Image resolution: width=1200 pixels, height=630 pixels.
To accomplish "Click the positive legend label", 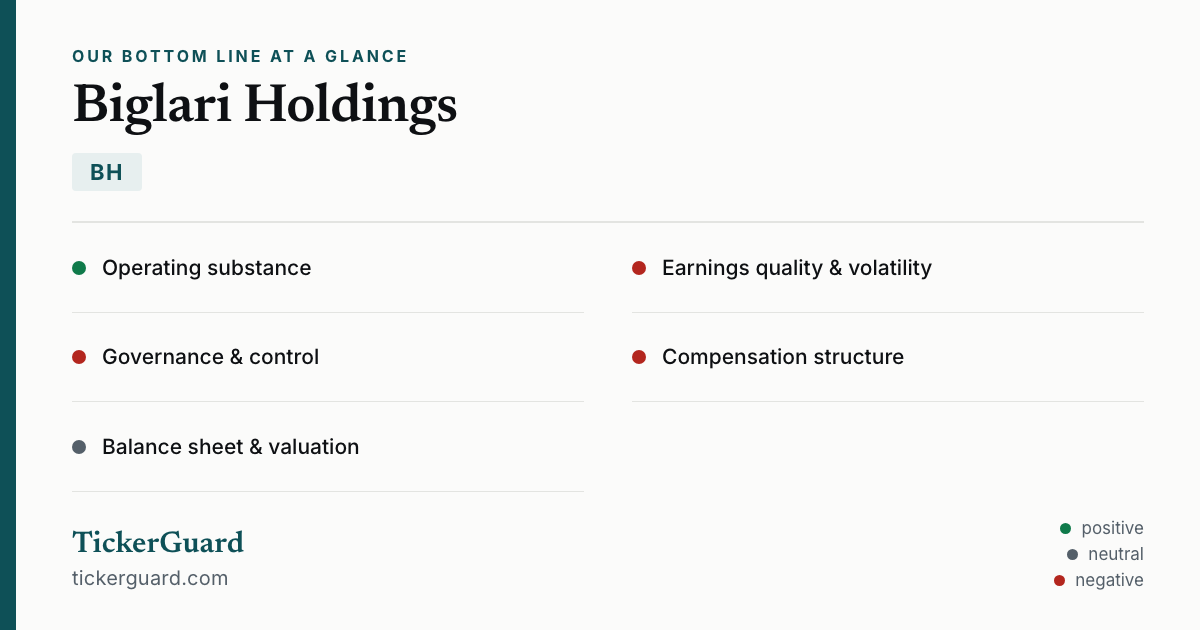I will 1112,528.
